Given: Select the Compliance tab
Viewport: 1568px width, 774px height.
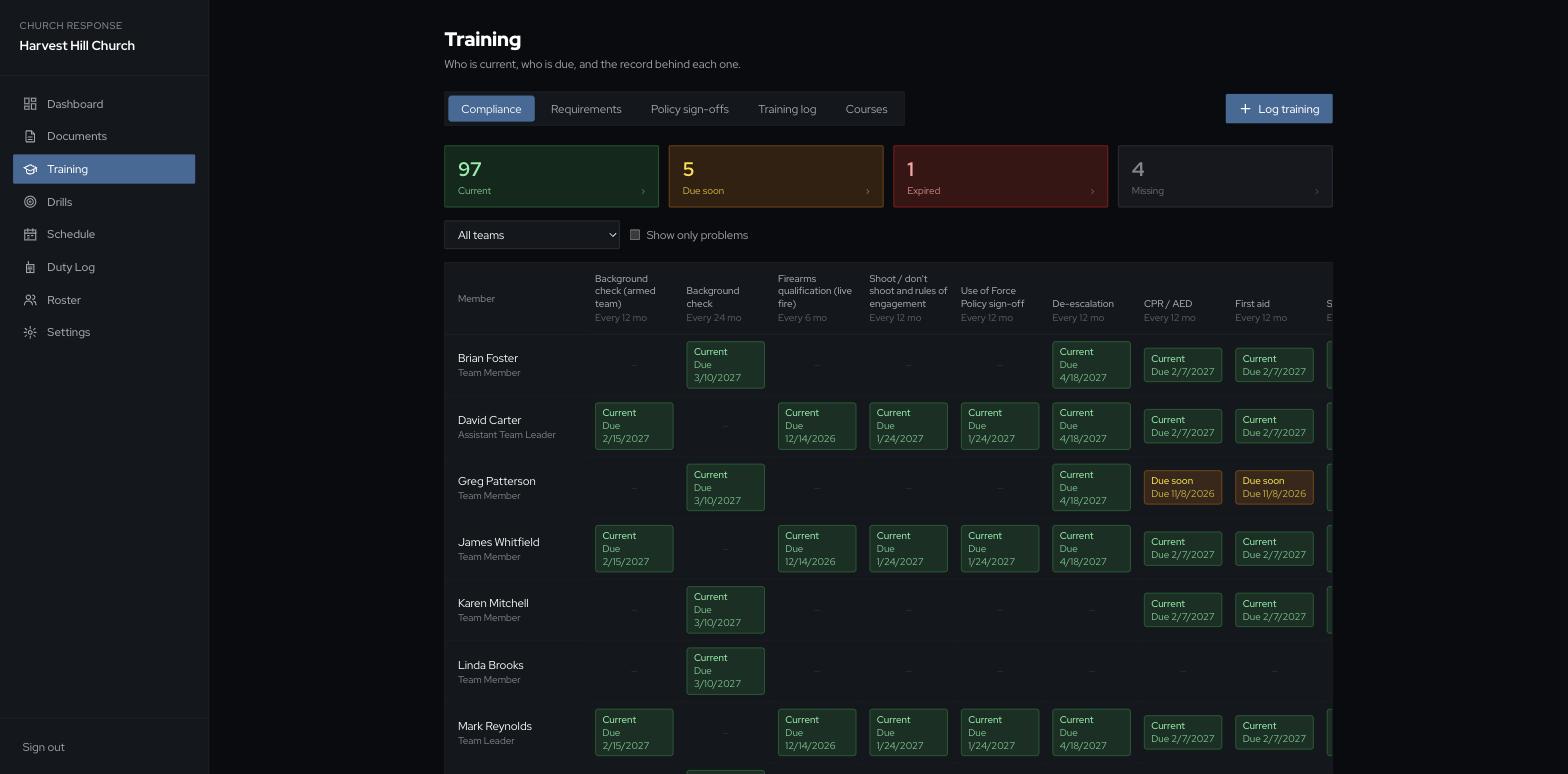Looking at the screenshot, I should (x=491, y=109).
